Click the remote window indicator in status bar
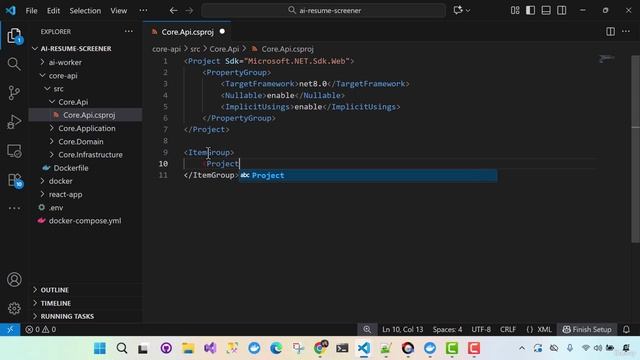640x360 pixels. [10, 329]
